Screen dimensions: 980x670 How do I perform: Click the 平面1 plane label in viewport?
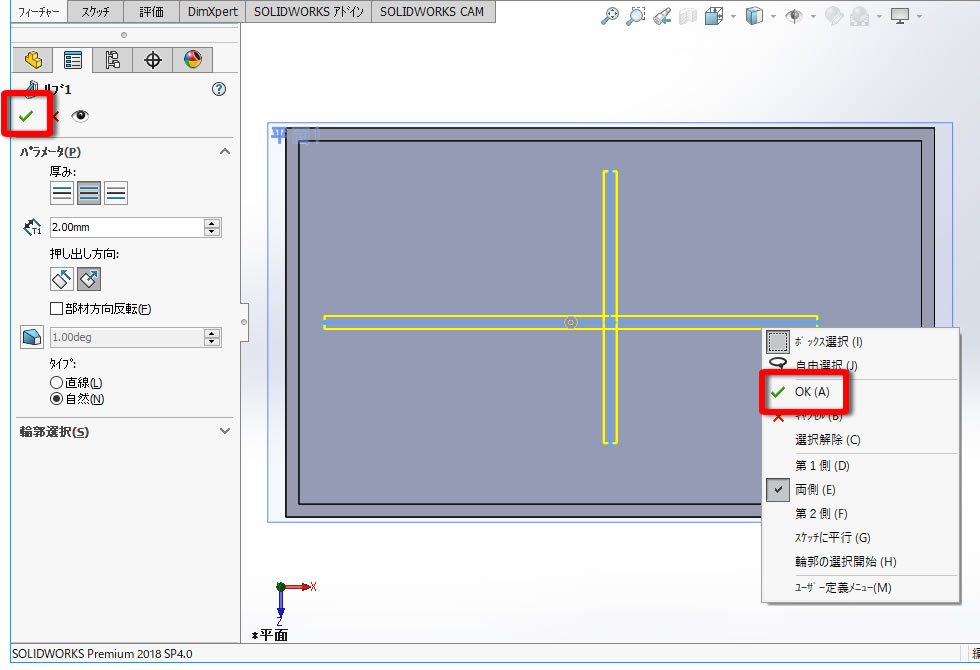pos(295,134)
